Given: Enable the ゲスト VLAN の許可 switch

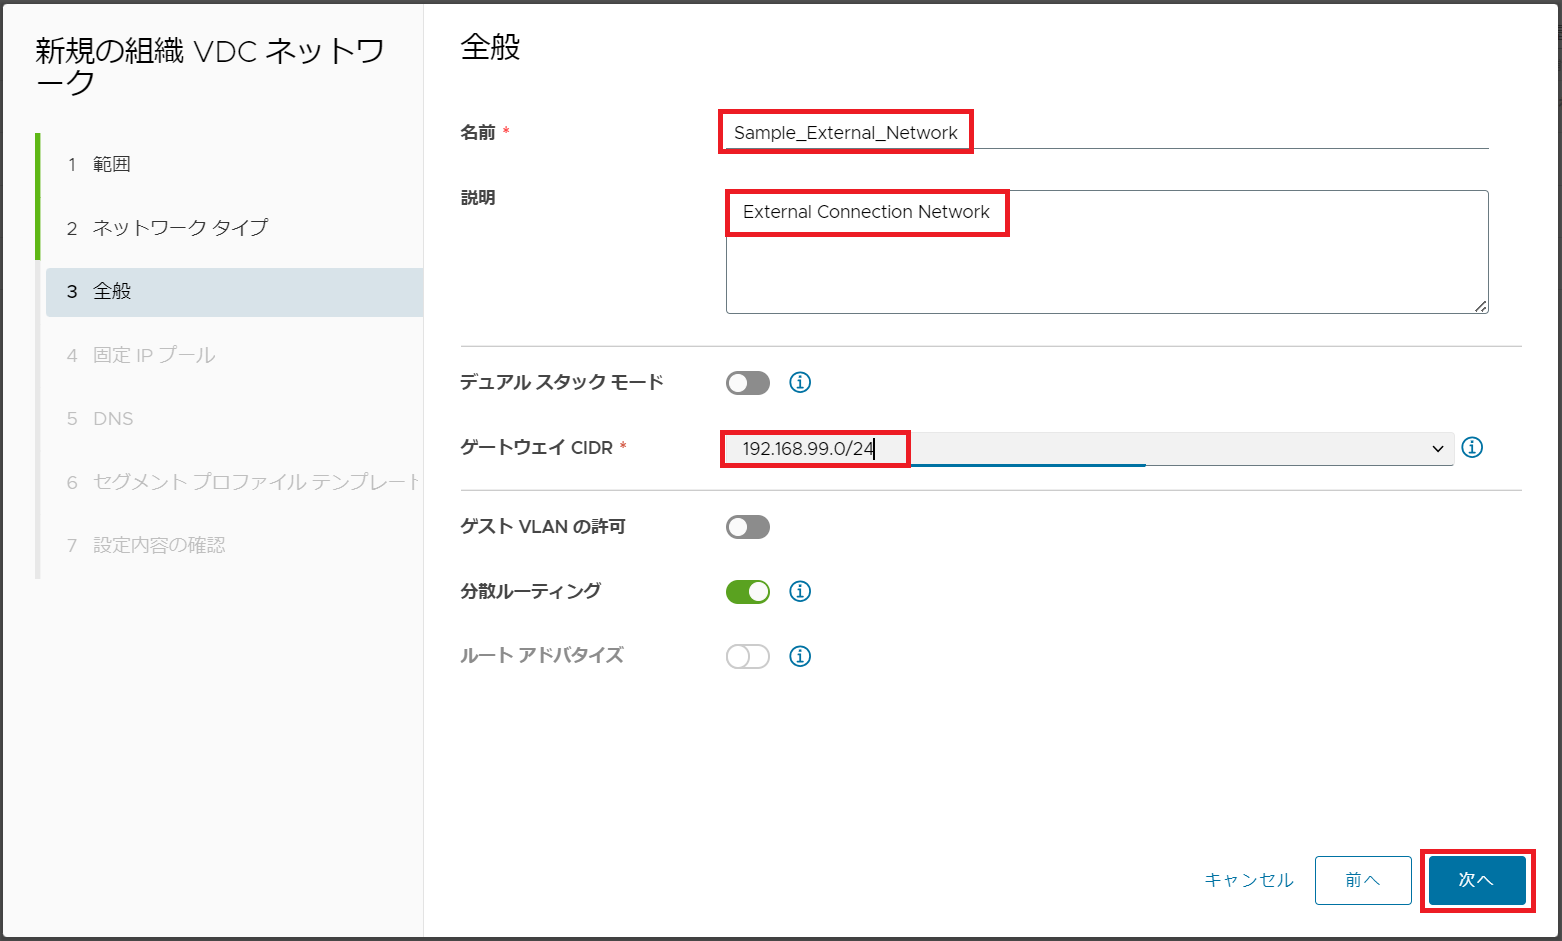Looking at the screenshot, I should click(x=748, y=527).
